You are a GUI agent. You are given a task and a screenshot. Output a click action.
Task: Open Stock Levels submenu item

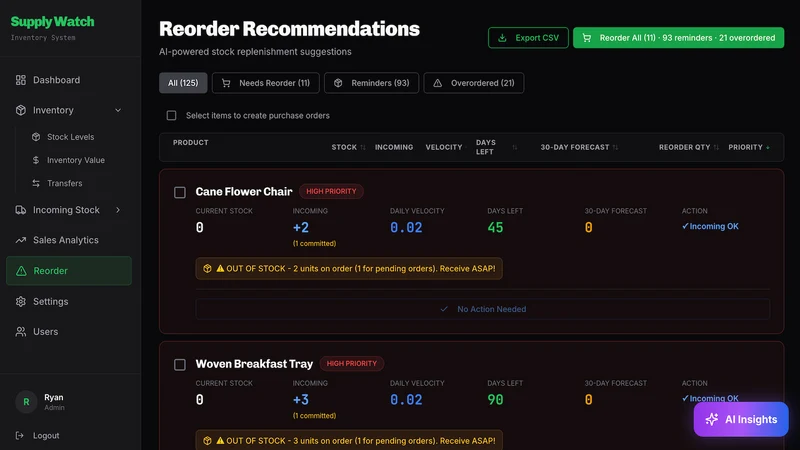click(70, 137)
